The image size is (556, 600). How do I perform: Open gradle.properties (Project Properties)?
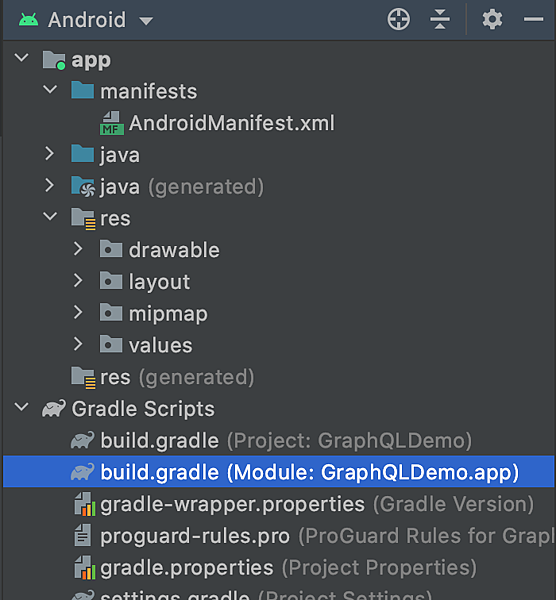[x=289, y=568]
